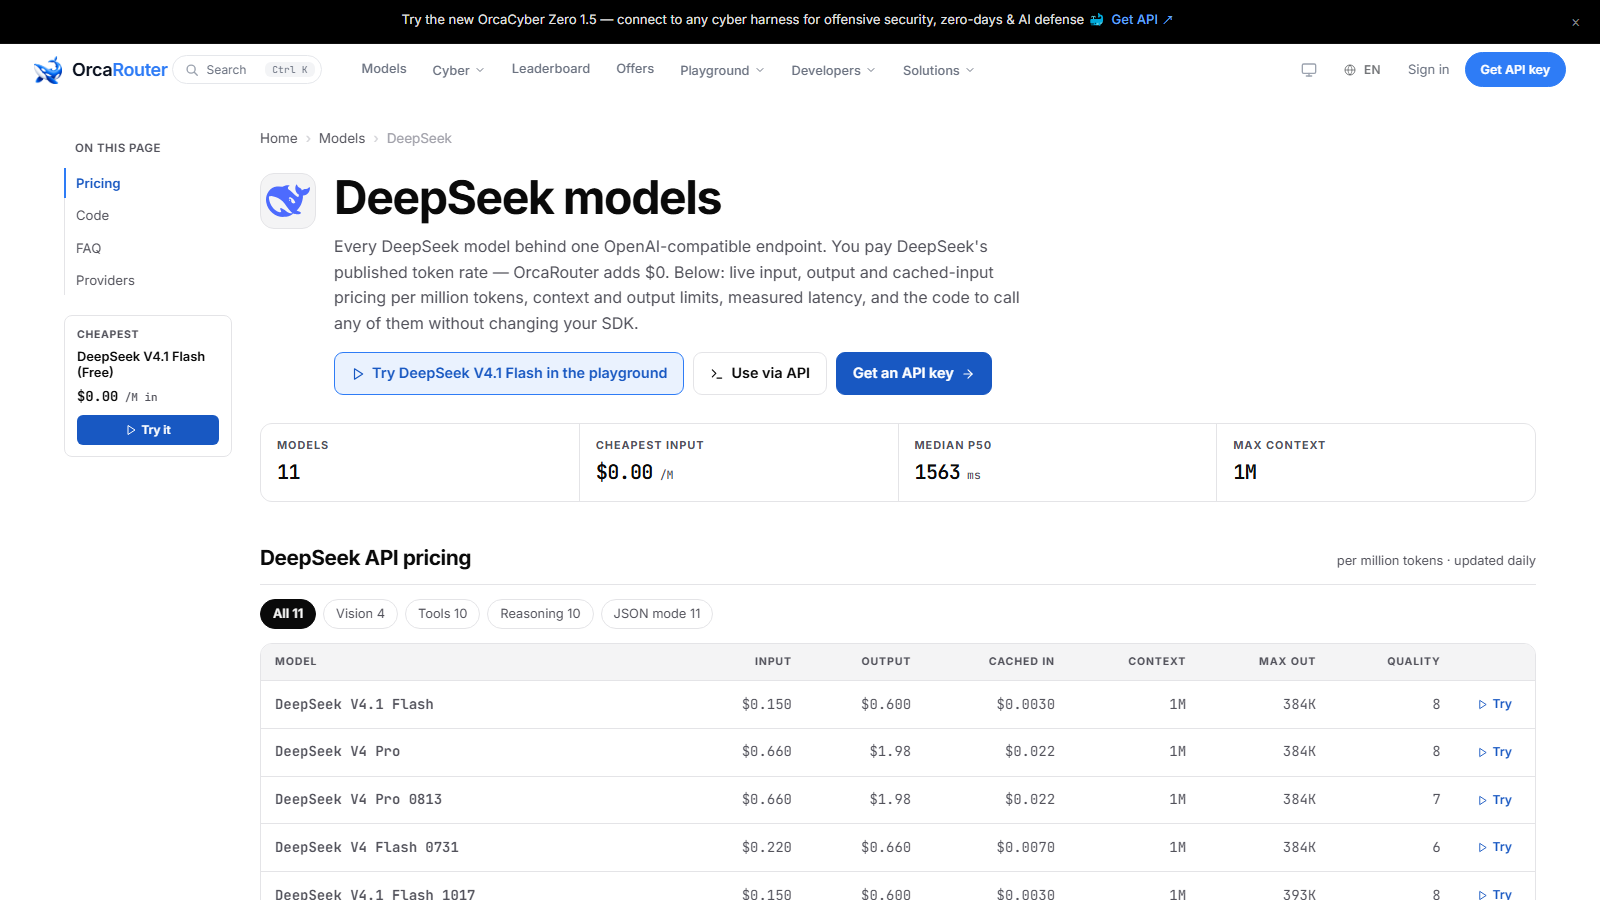This screenshot has width=1600, height=900.
Task: Jump to Code section in sidebar
Action: pyautogui.click(x=92, y=216)
